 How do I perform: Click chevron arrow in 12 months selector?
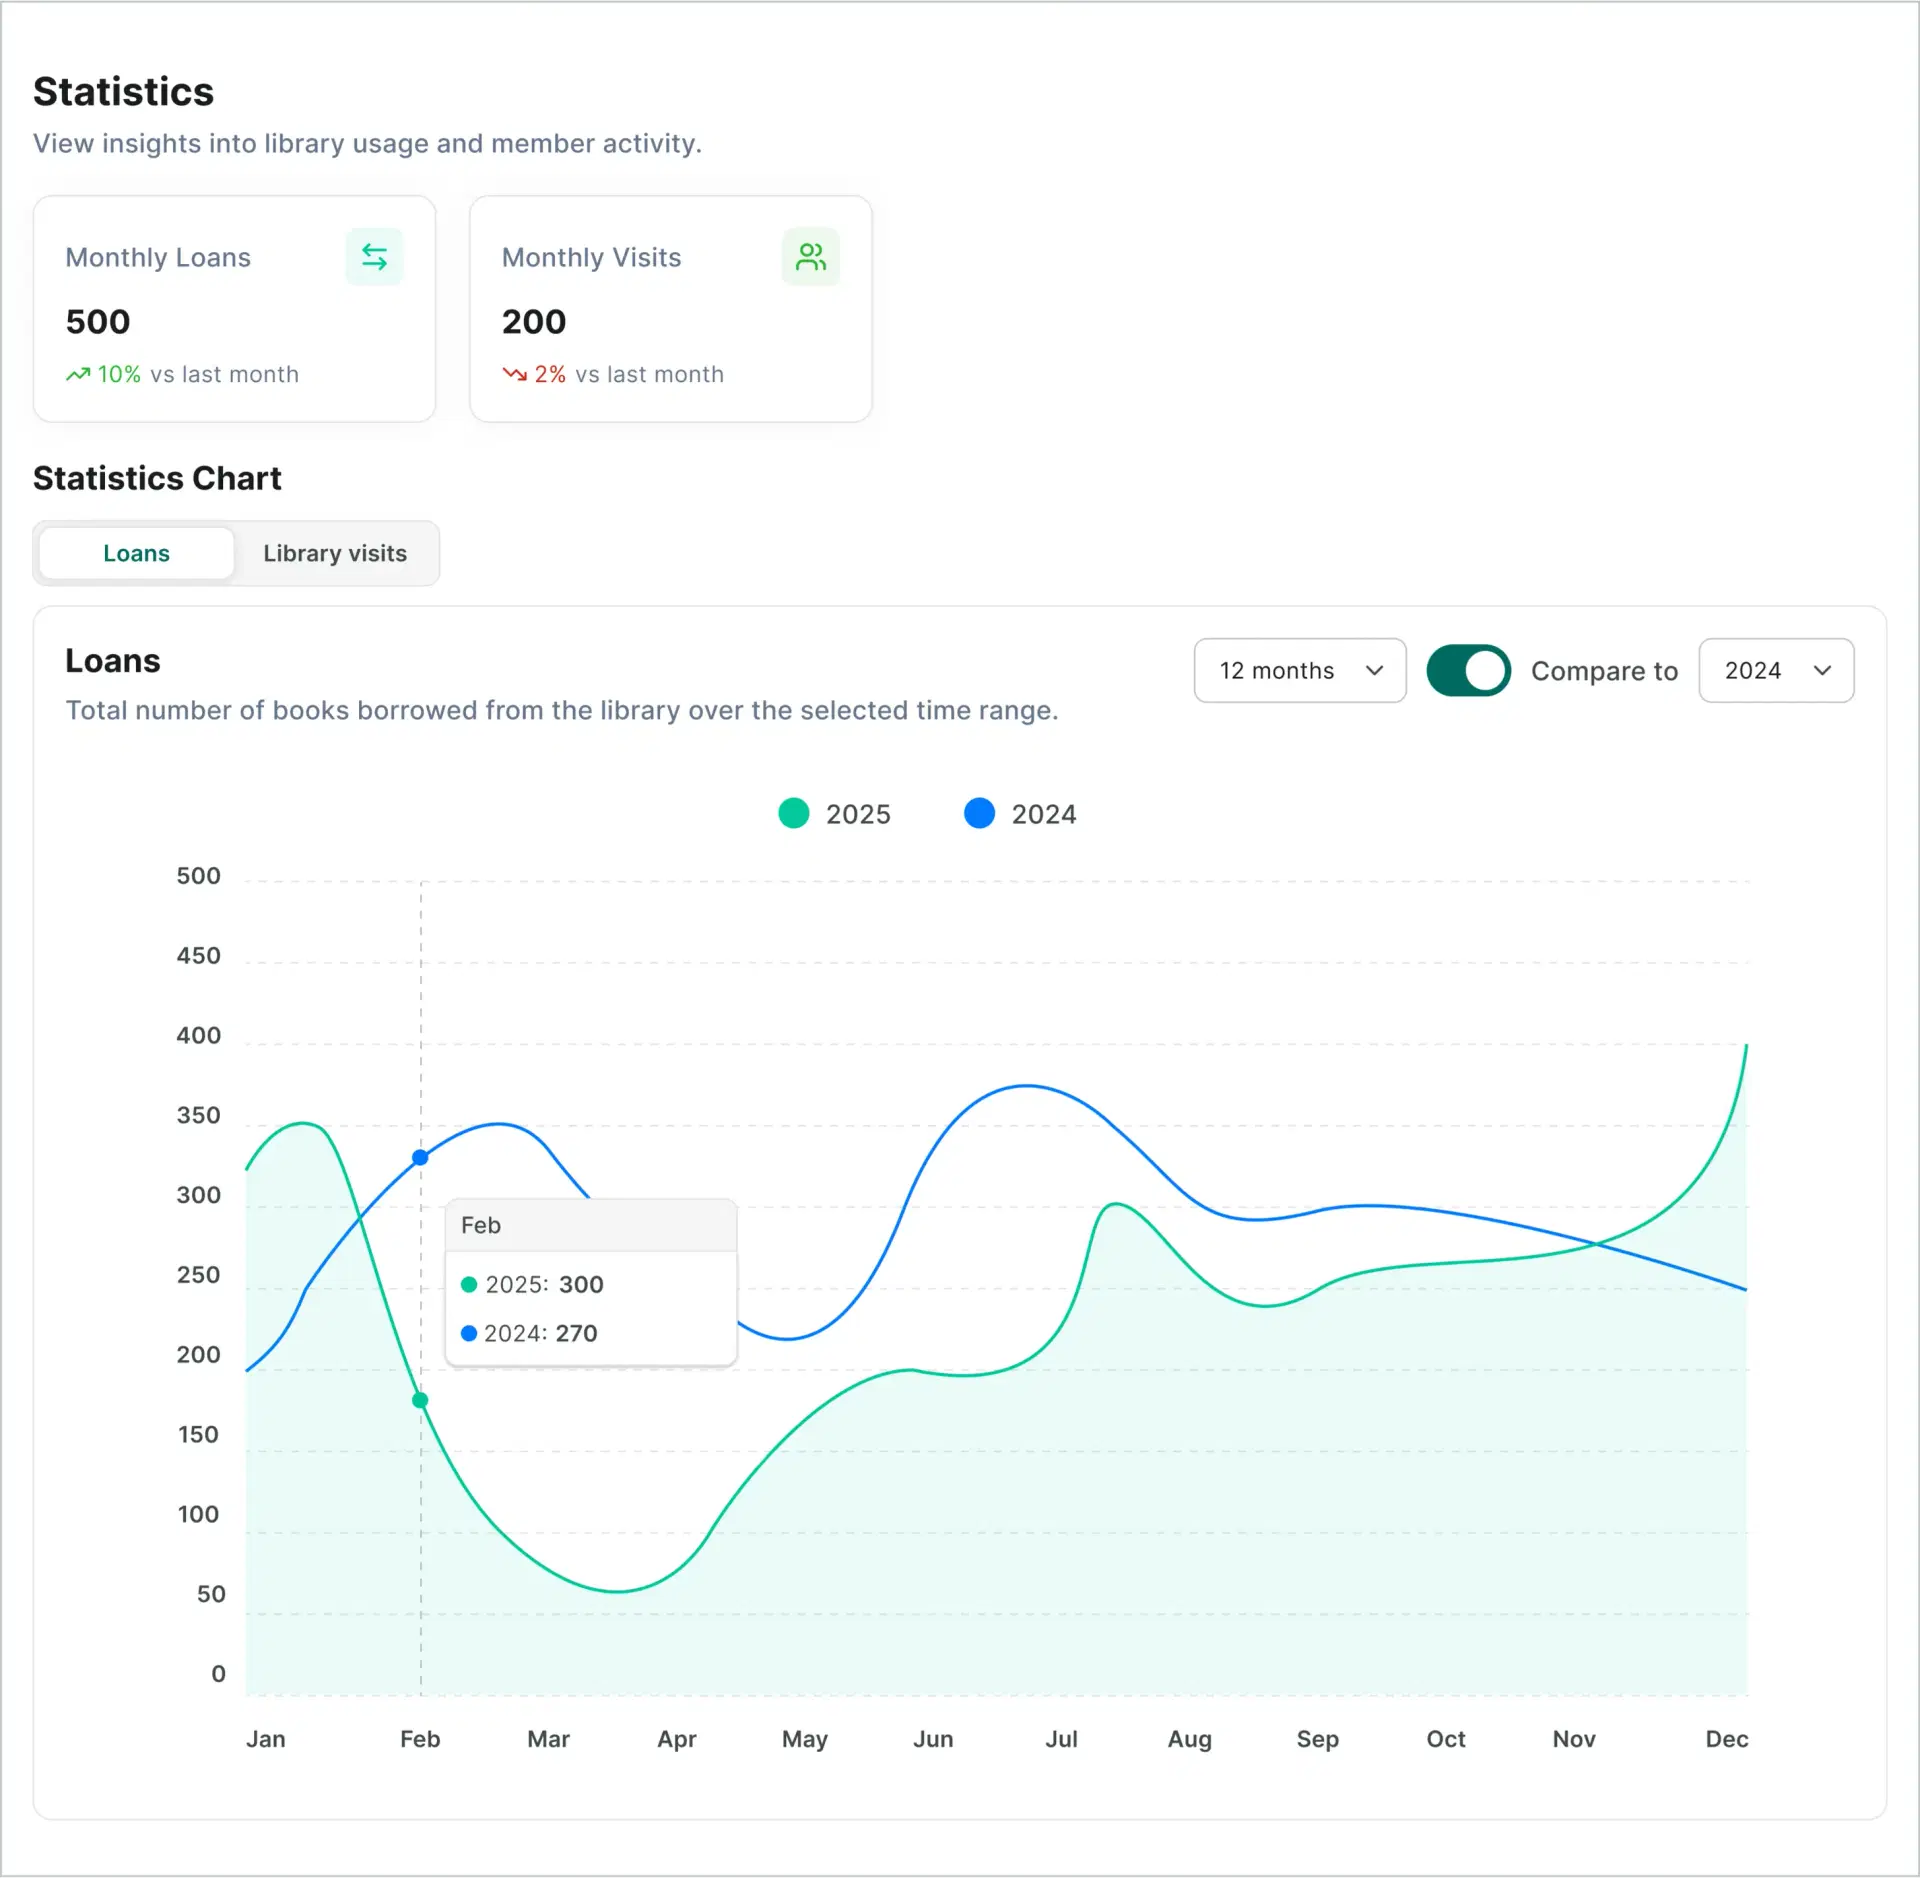[1374, 671]
